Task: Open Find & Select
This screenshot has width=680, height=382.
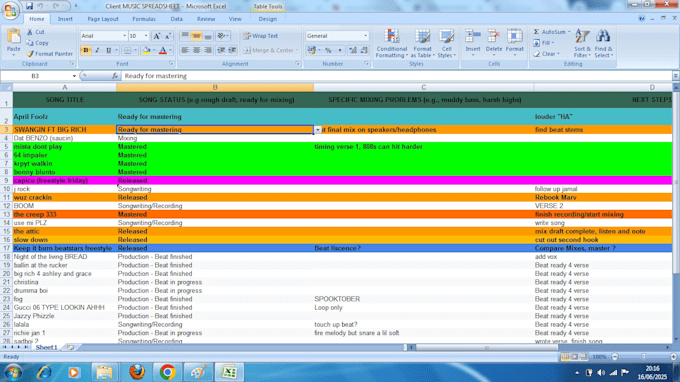Action: pos(603,43)
